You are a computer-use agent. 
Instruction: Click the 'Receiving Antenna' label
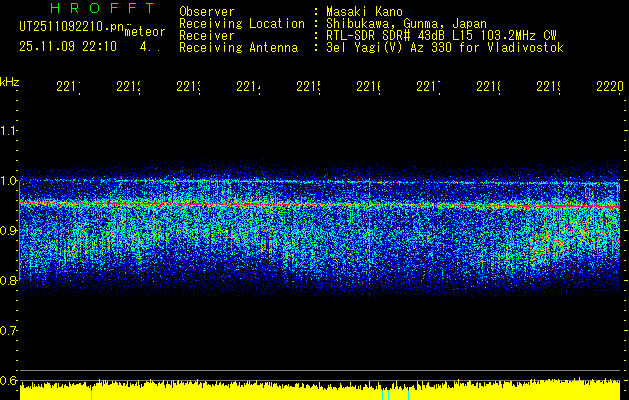click(x=239, y=48)
